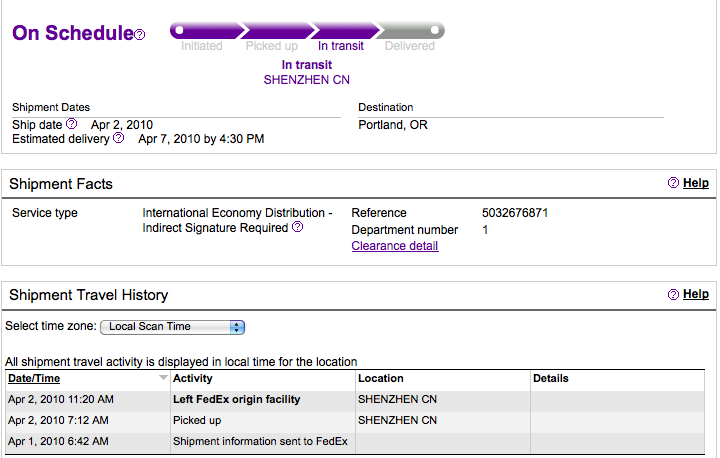Click the Picked up progress step
Image resolution: width=720 pixels, height=458 pixels.
271,46
